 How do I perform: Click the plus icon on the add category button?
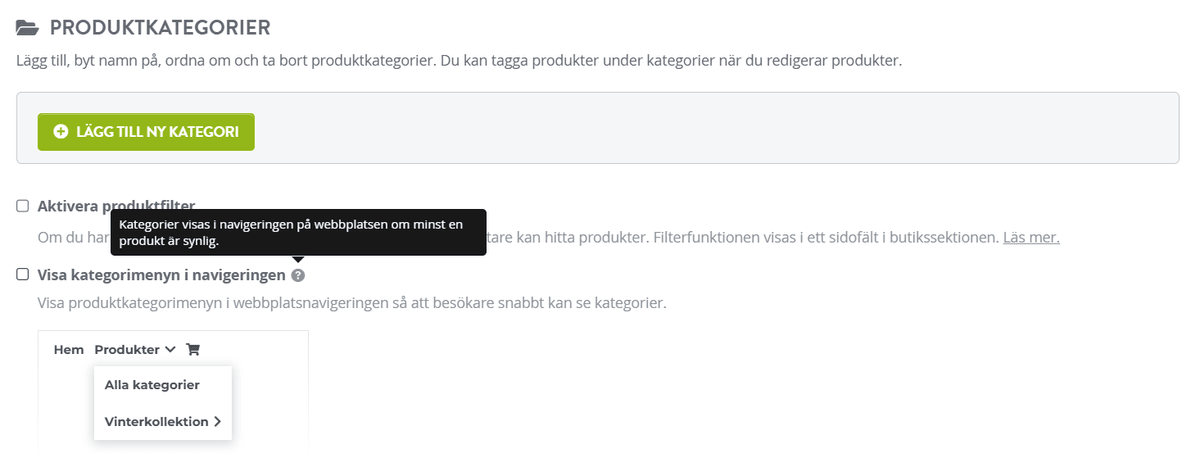point(61,132)
